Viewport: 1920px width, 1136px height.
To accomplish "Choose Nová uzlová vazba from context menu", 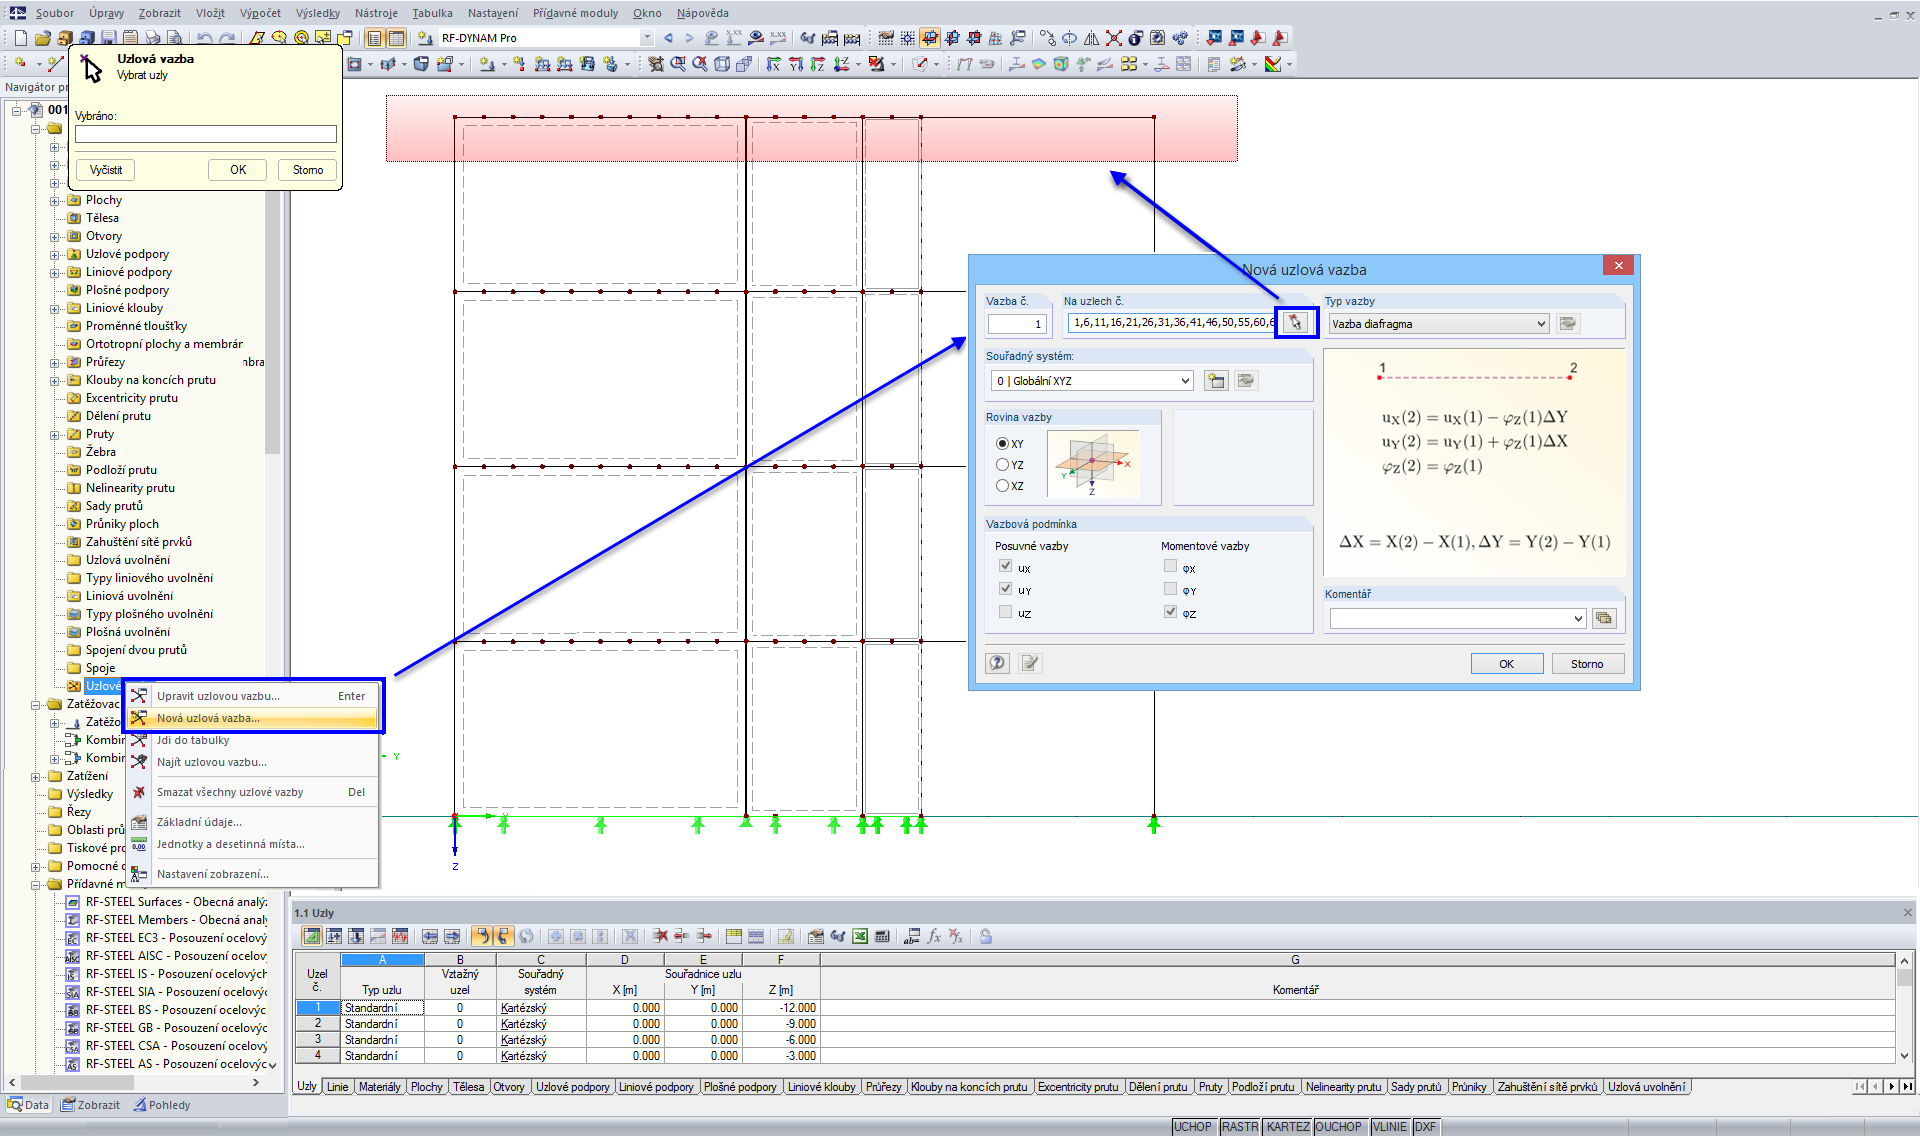I will coord(208,718).
